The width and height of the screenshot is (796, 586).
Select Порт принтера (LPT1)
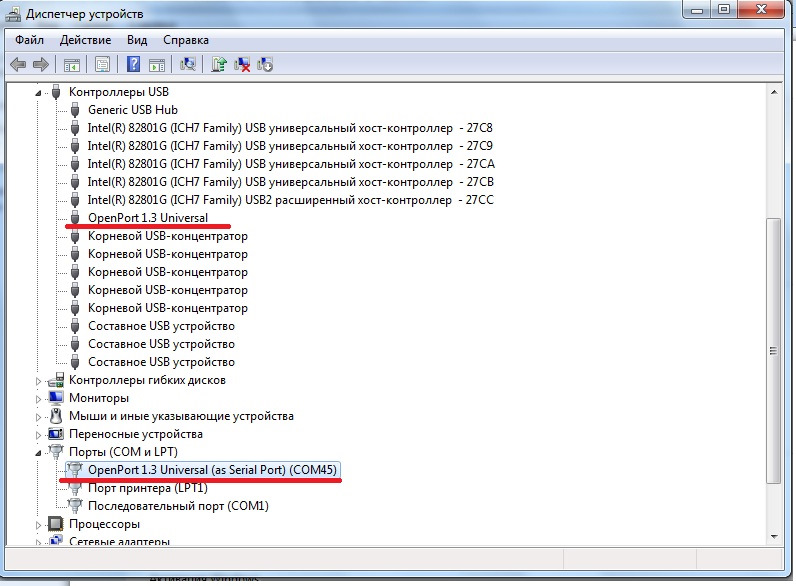148,488
